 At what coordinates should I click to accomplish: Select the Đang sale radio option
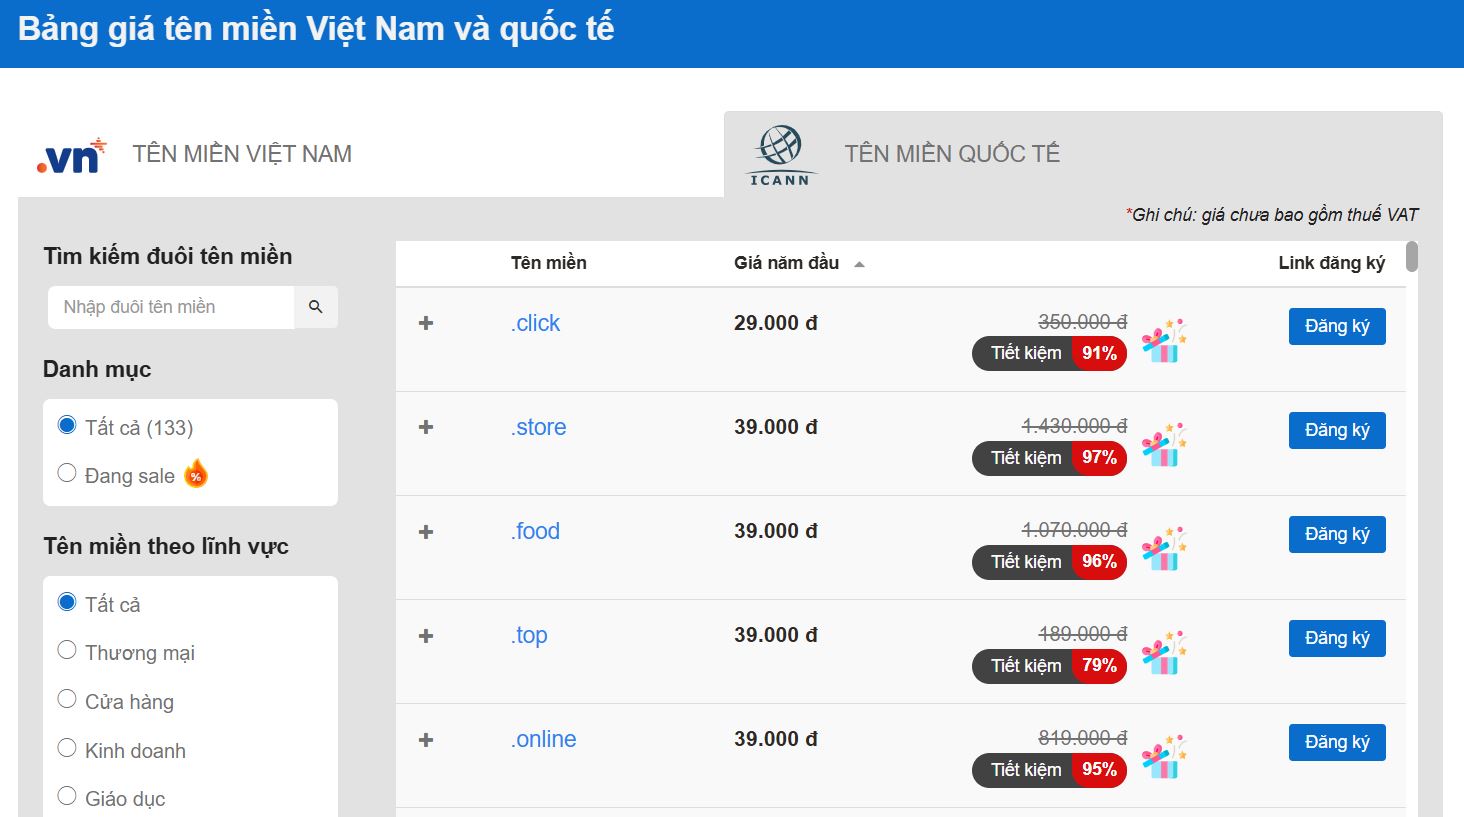tap(67, 473)
